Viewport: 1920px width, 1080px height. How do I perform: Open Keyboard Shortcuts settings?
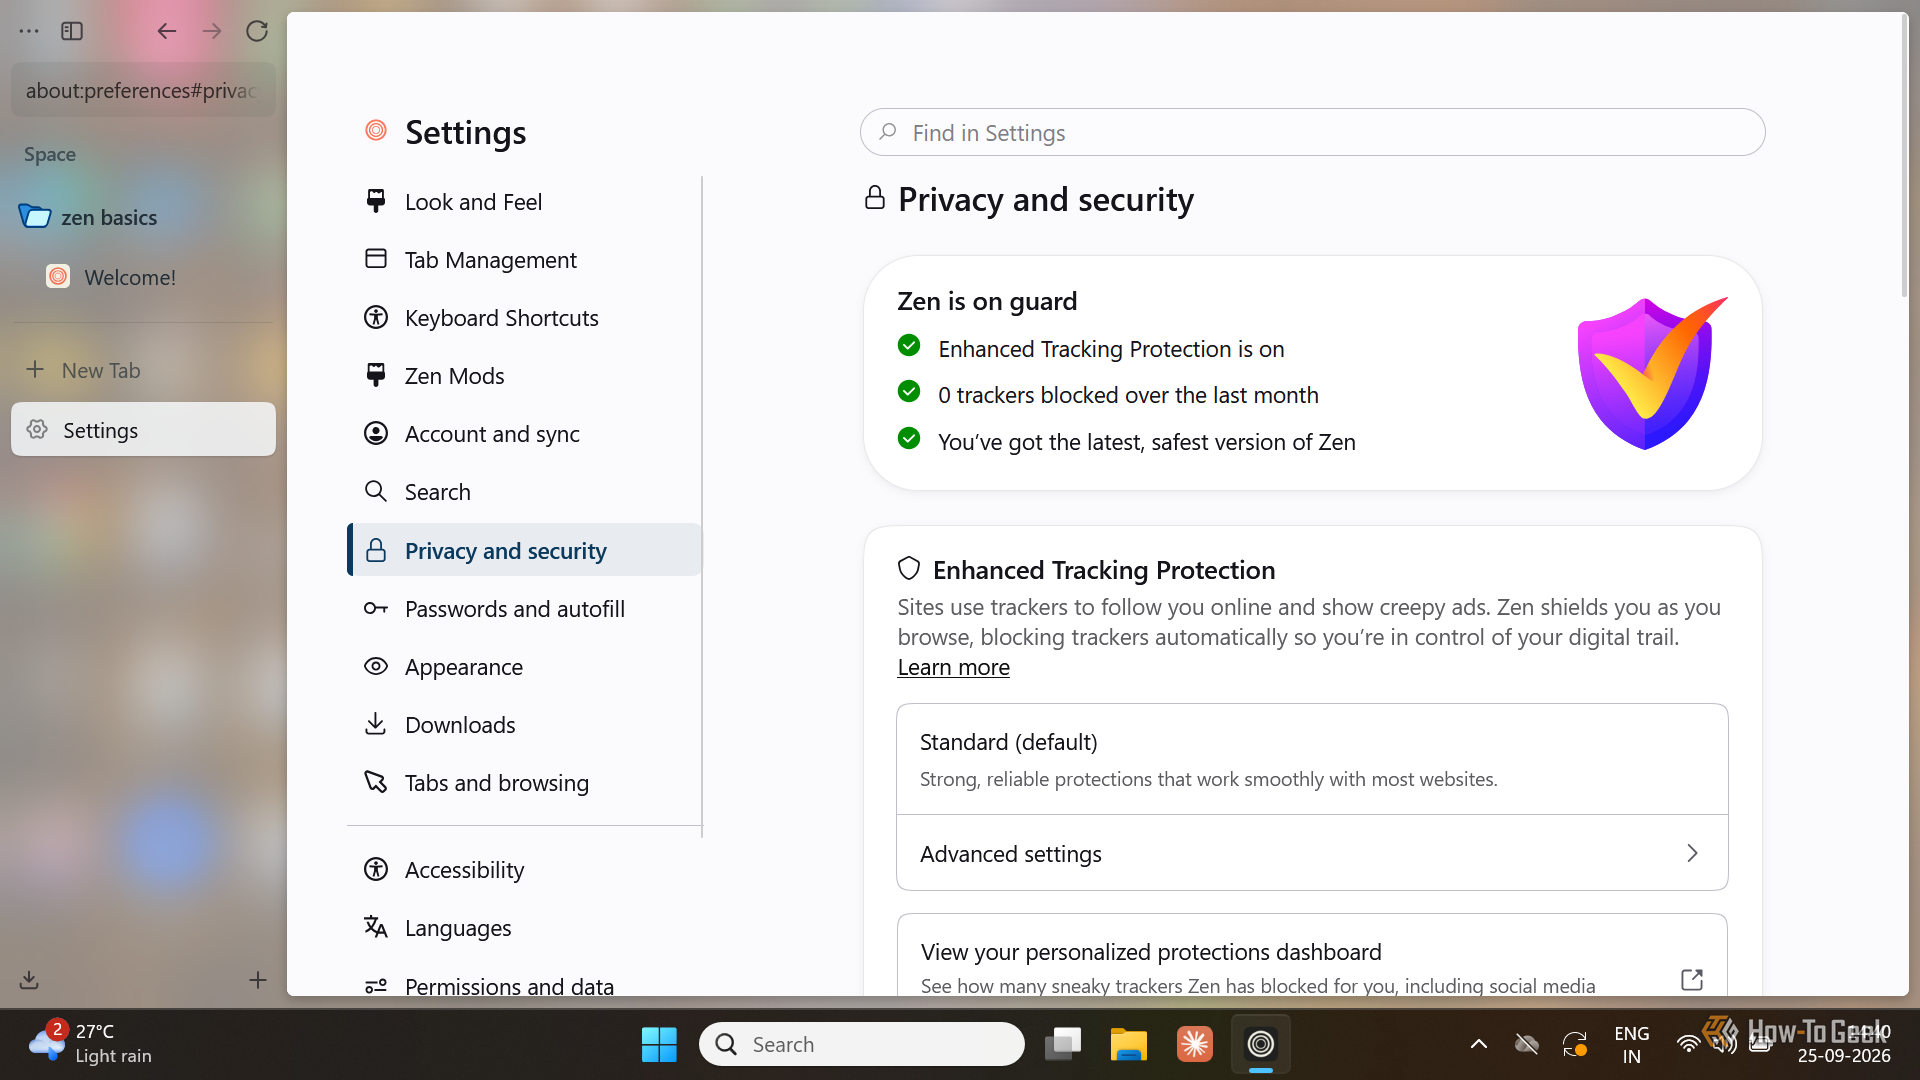pyautogui.click(x=524, y=318)
